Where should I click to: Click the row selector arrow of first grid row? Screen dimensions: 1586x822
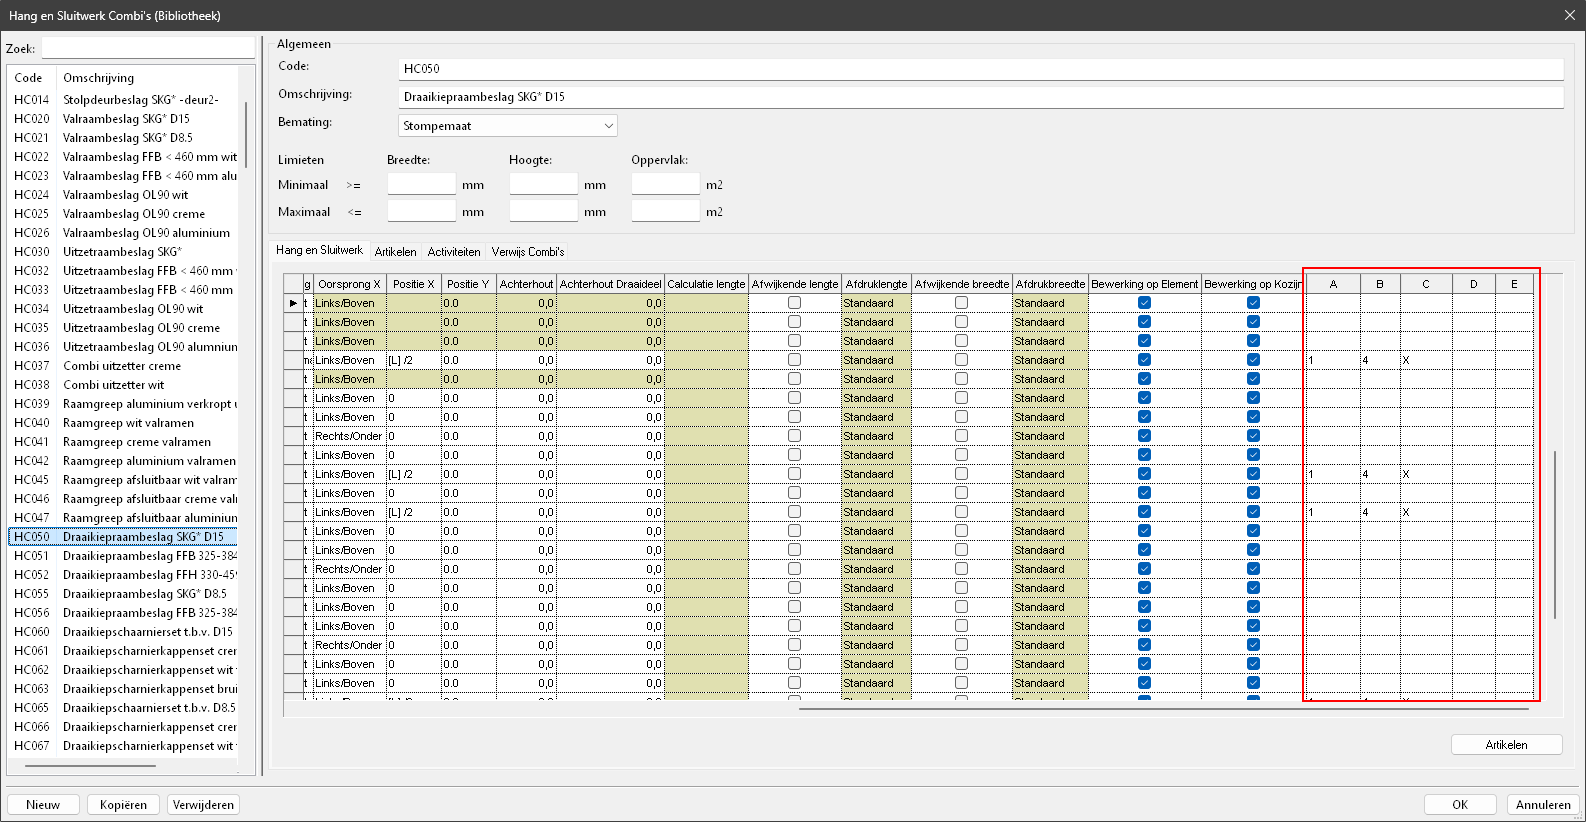click(293, 303)
